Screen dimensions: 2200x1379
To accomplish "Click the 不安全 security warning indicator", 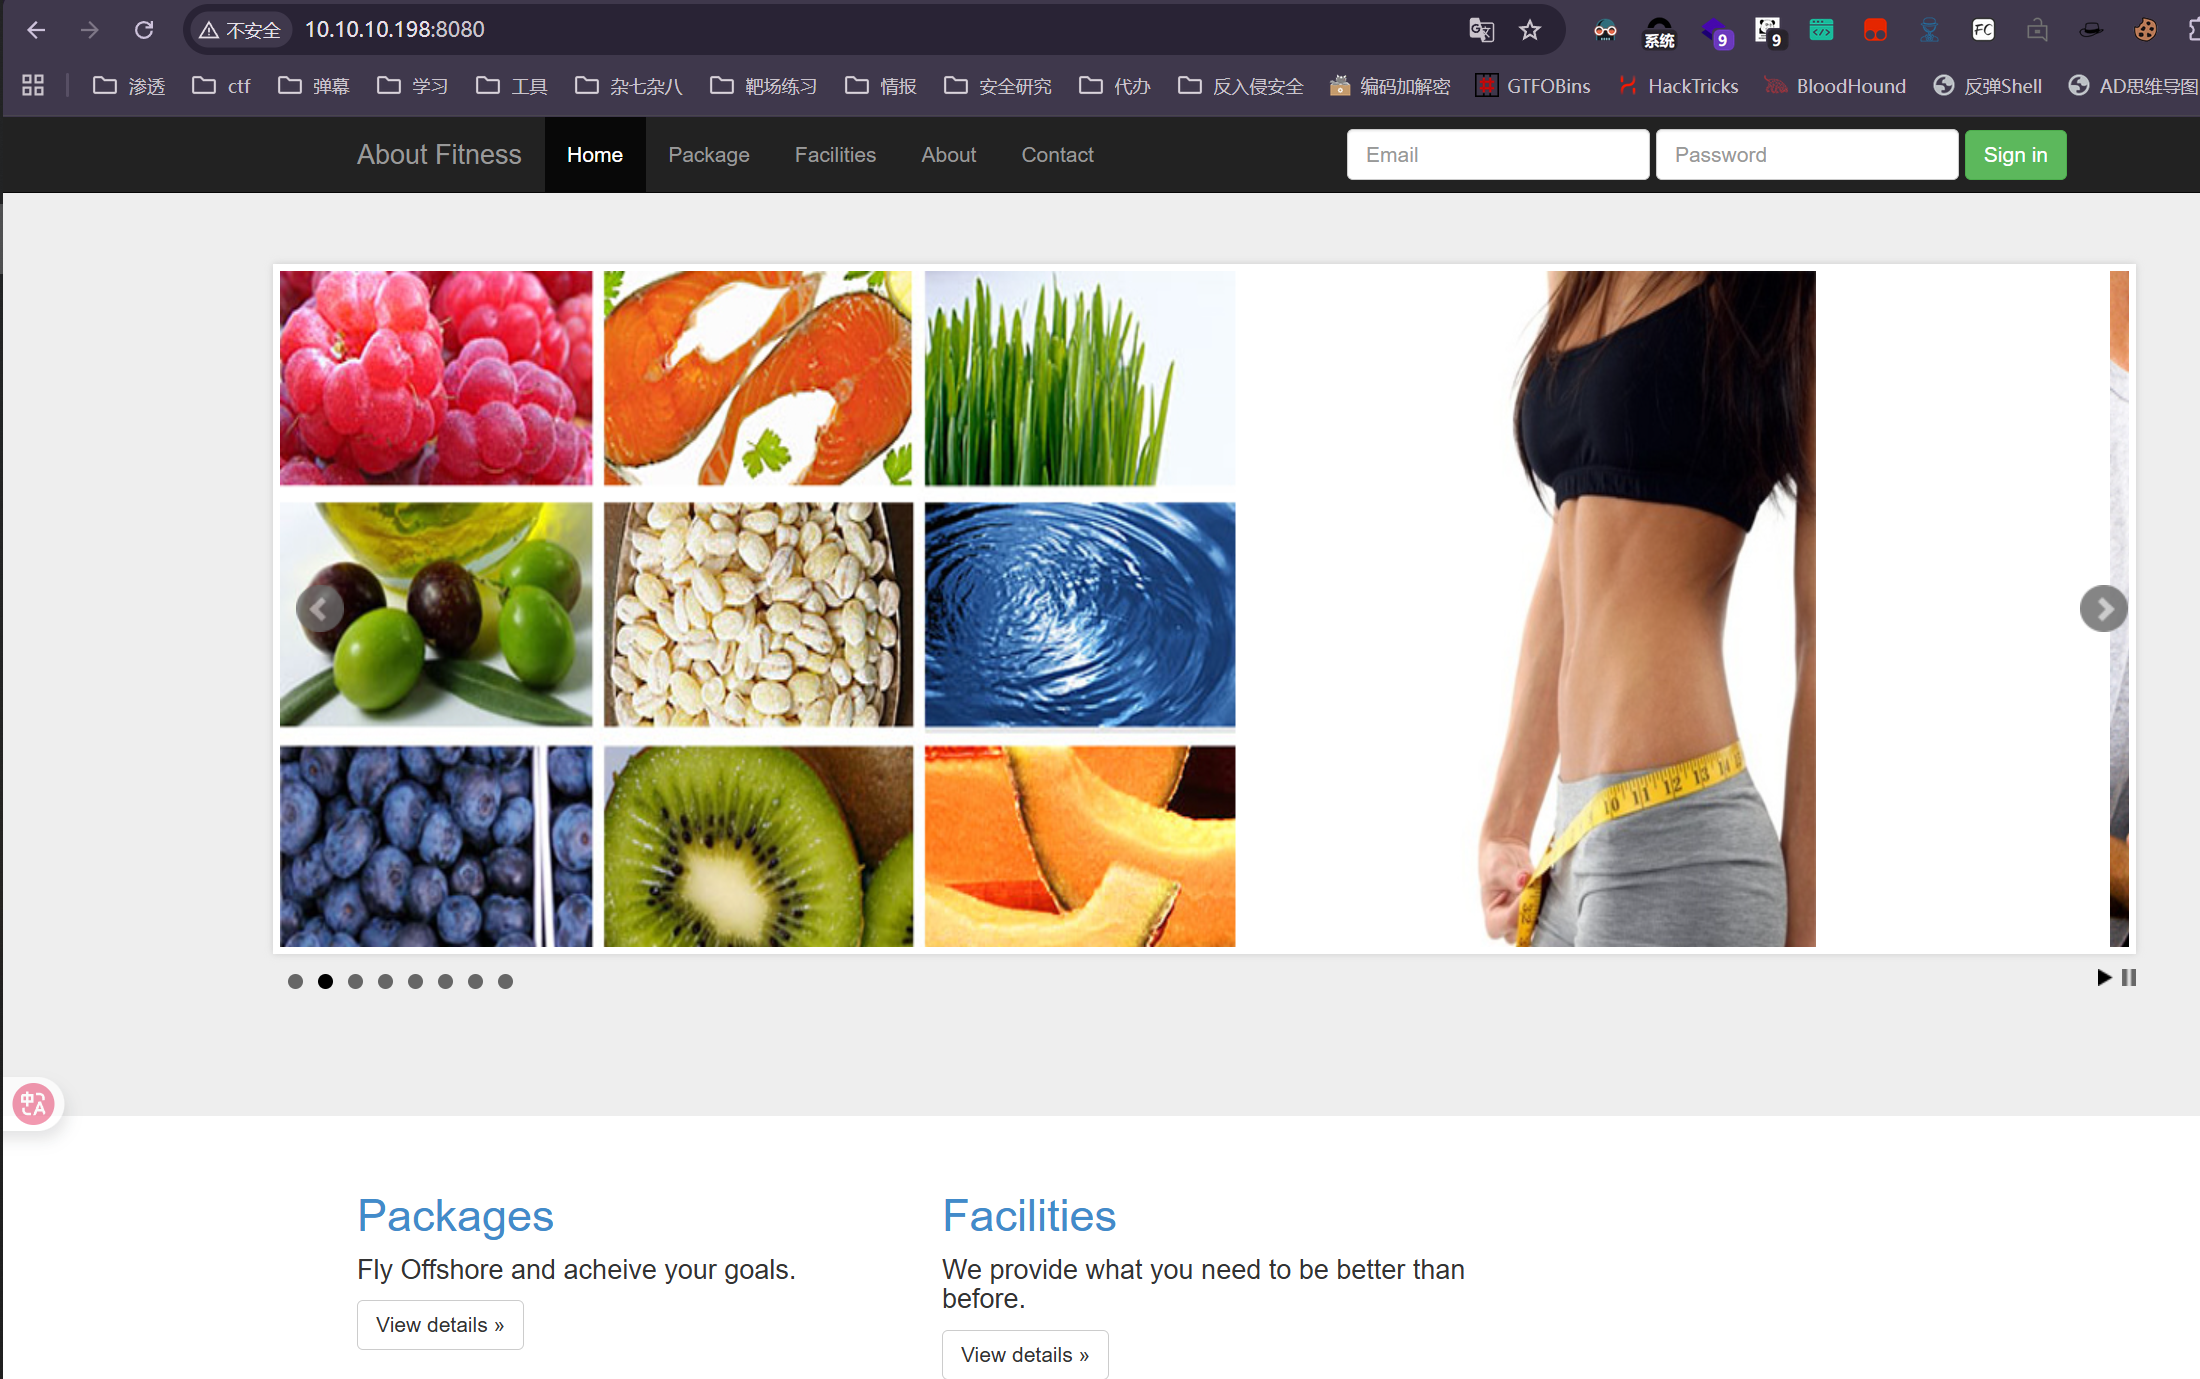I will click(240, 30).
